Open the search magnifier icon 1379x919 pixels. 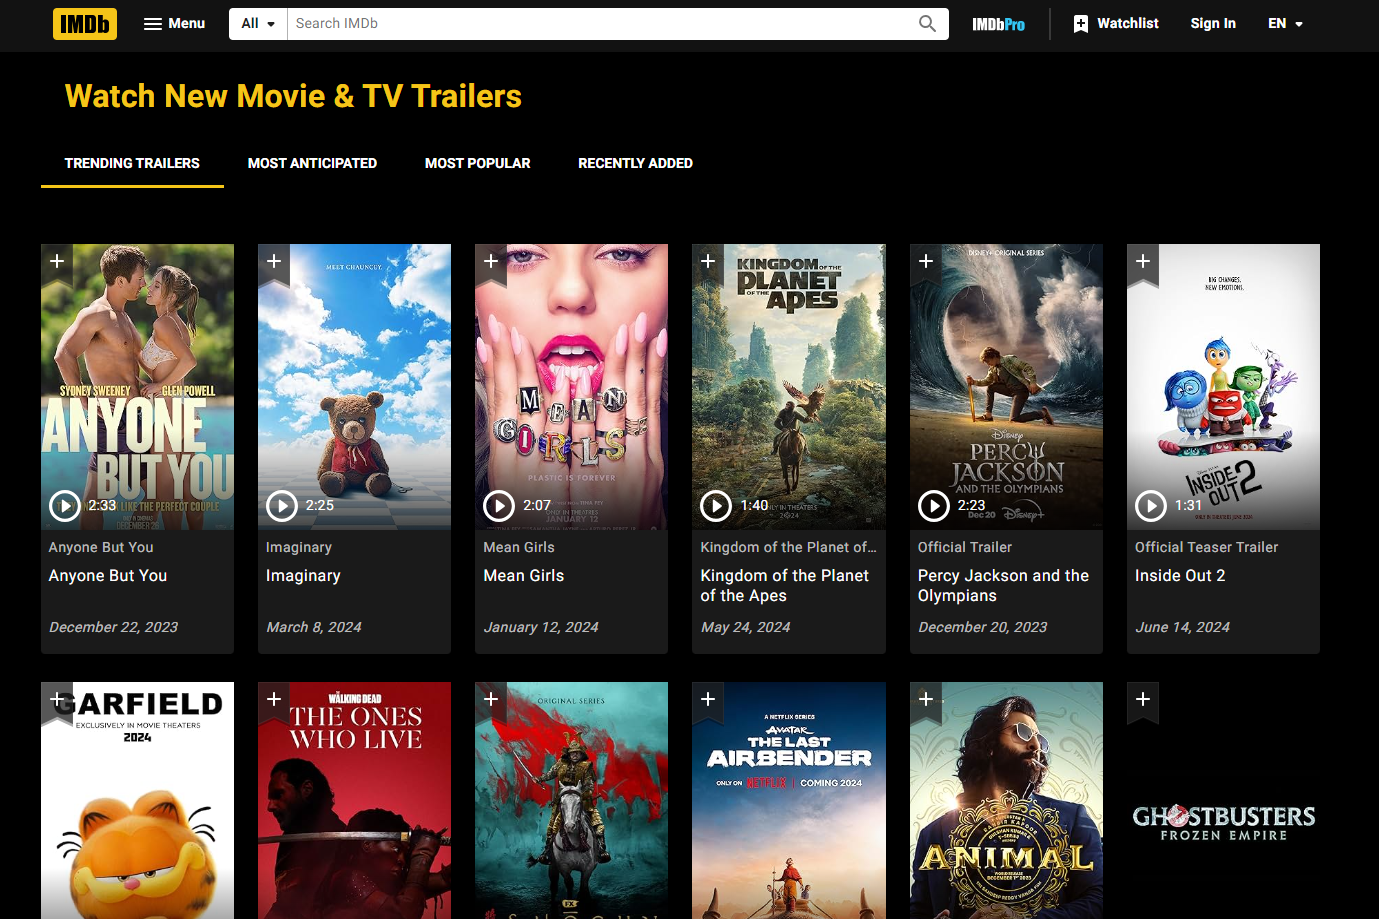click(x=926, y=23)
